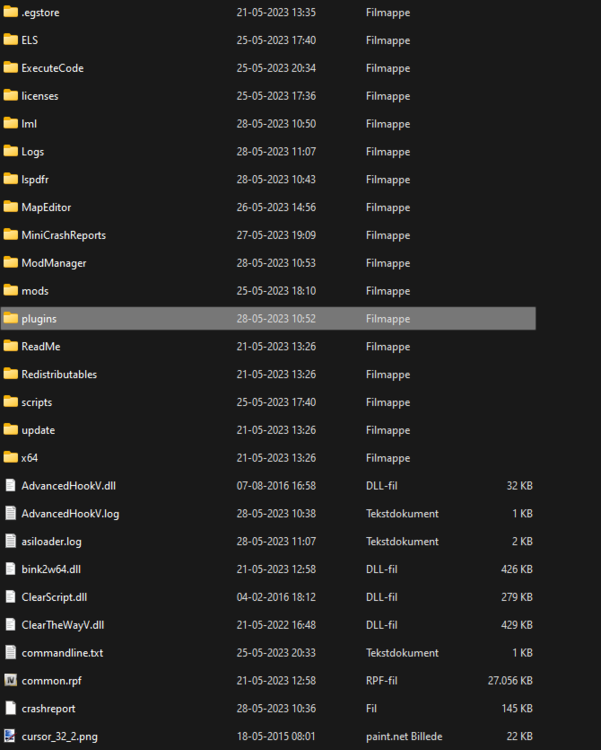Click the MapEditor folder icon
Image resolution: width=601 pixels, height=750 pixels.
[x=11, y=207]
